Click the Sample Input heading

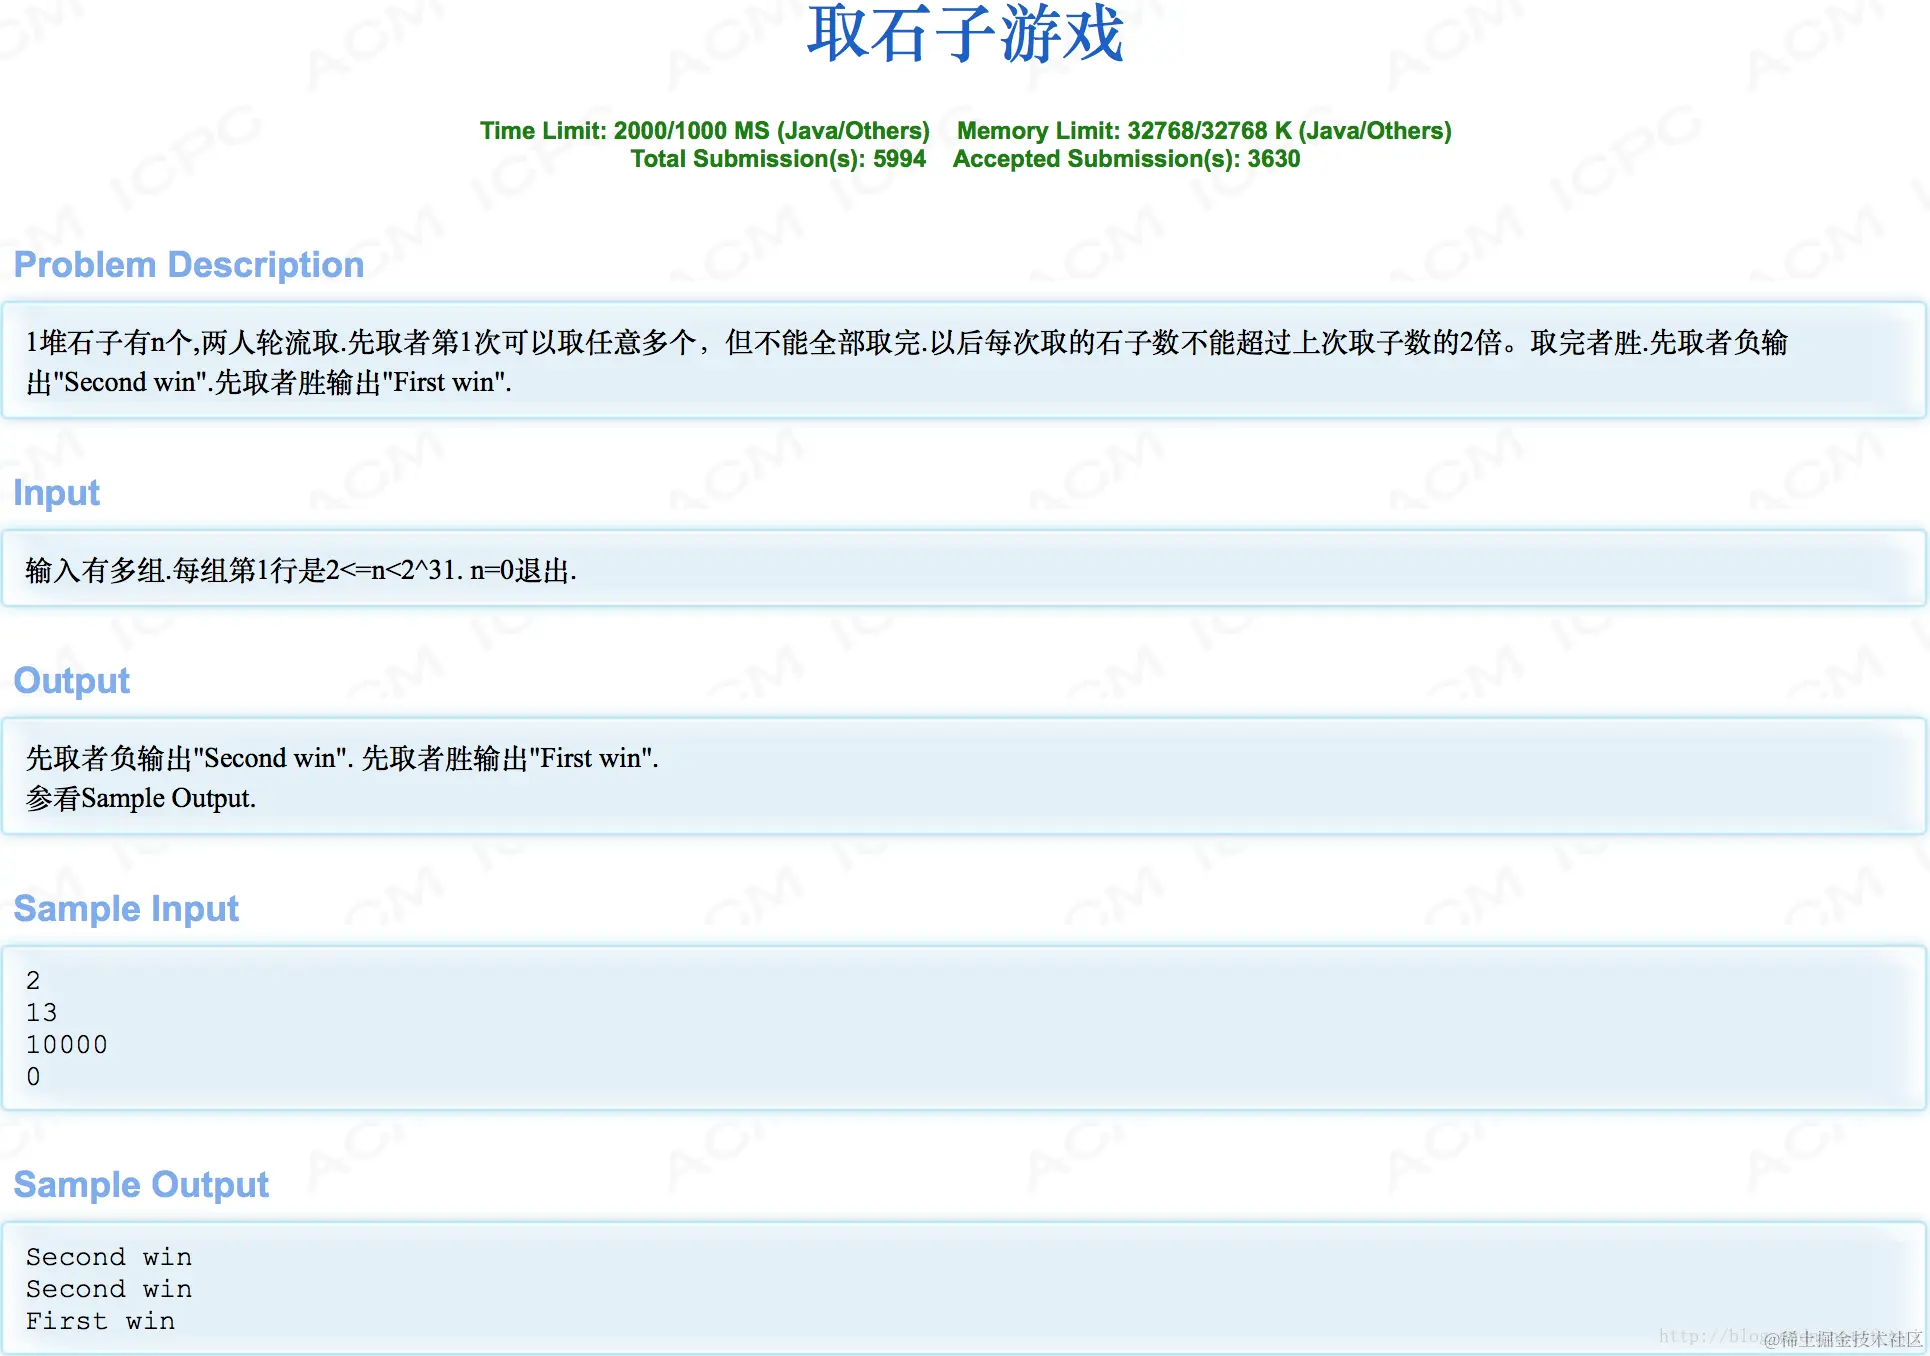[126, 909]
